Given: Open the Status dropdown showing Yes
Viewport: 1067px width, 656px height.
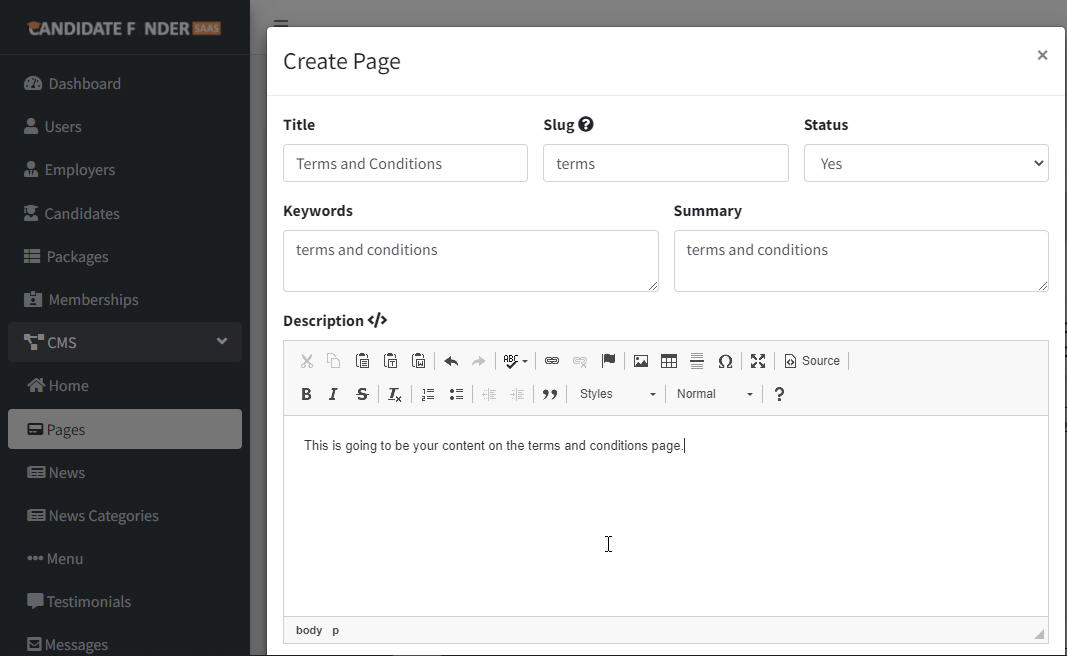Looking at the screenshot, I should tap(925, 163).
